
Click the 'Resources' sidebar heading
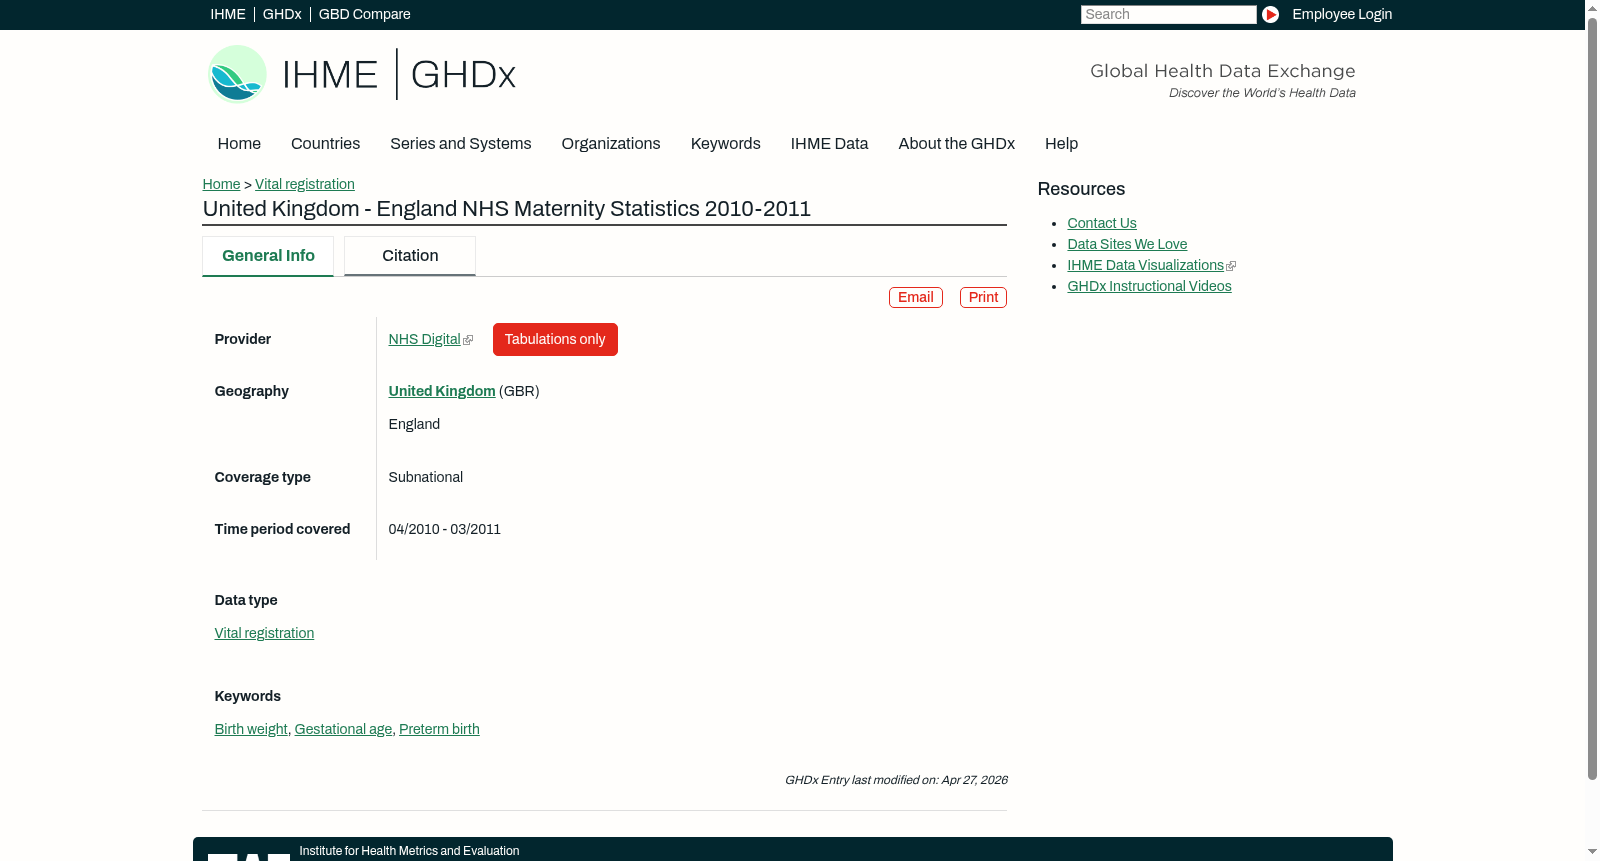pyautogui.click(x=1081, y=189)
